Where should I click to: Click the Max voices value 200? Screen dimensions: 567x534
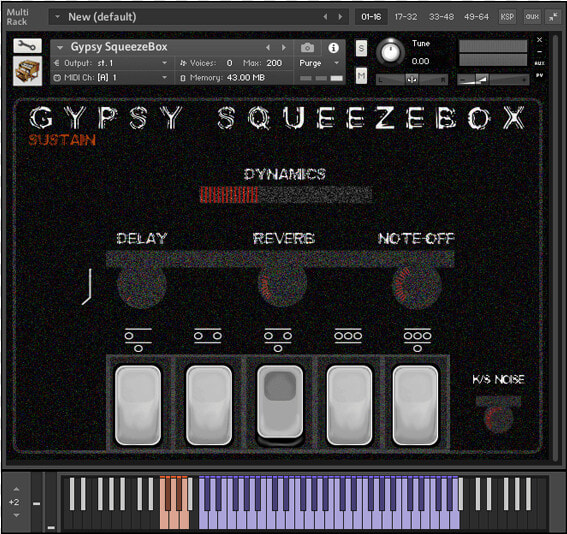coord(274,63)
